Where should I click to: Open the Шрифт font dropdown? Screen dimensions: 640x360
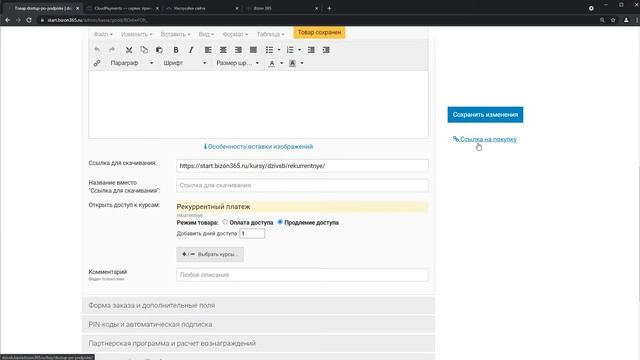(184, 63)
